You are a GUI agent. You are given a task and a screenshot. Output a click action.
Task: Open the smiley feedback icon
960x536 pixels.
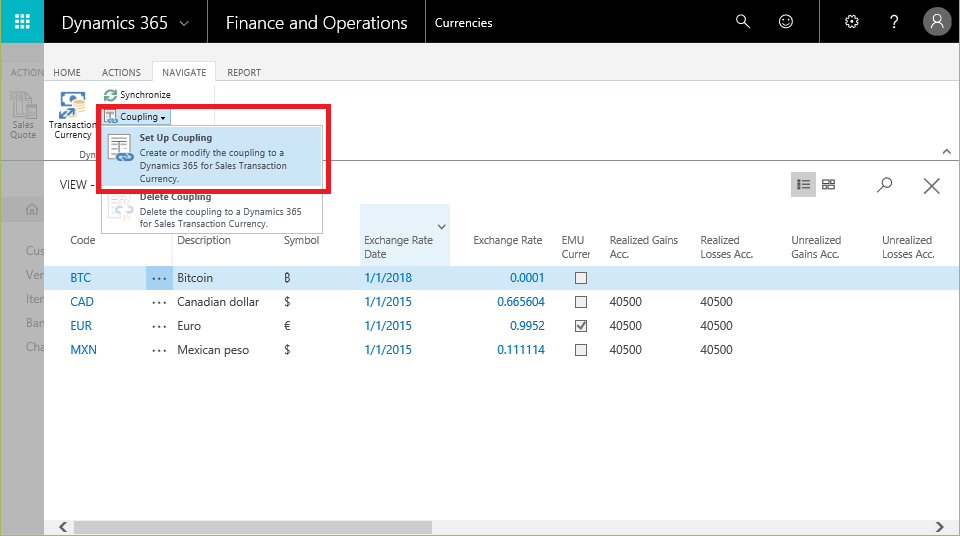(786, 22)
